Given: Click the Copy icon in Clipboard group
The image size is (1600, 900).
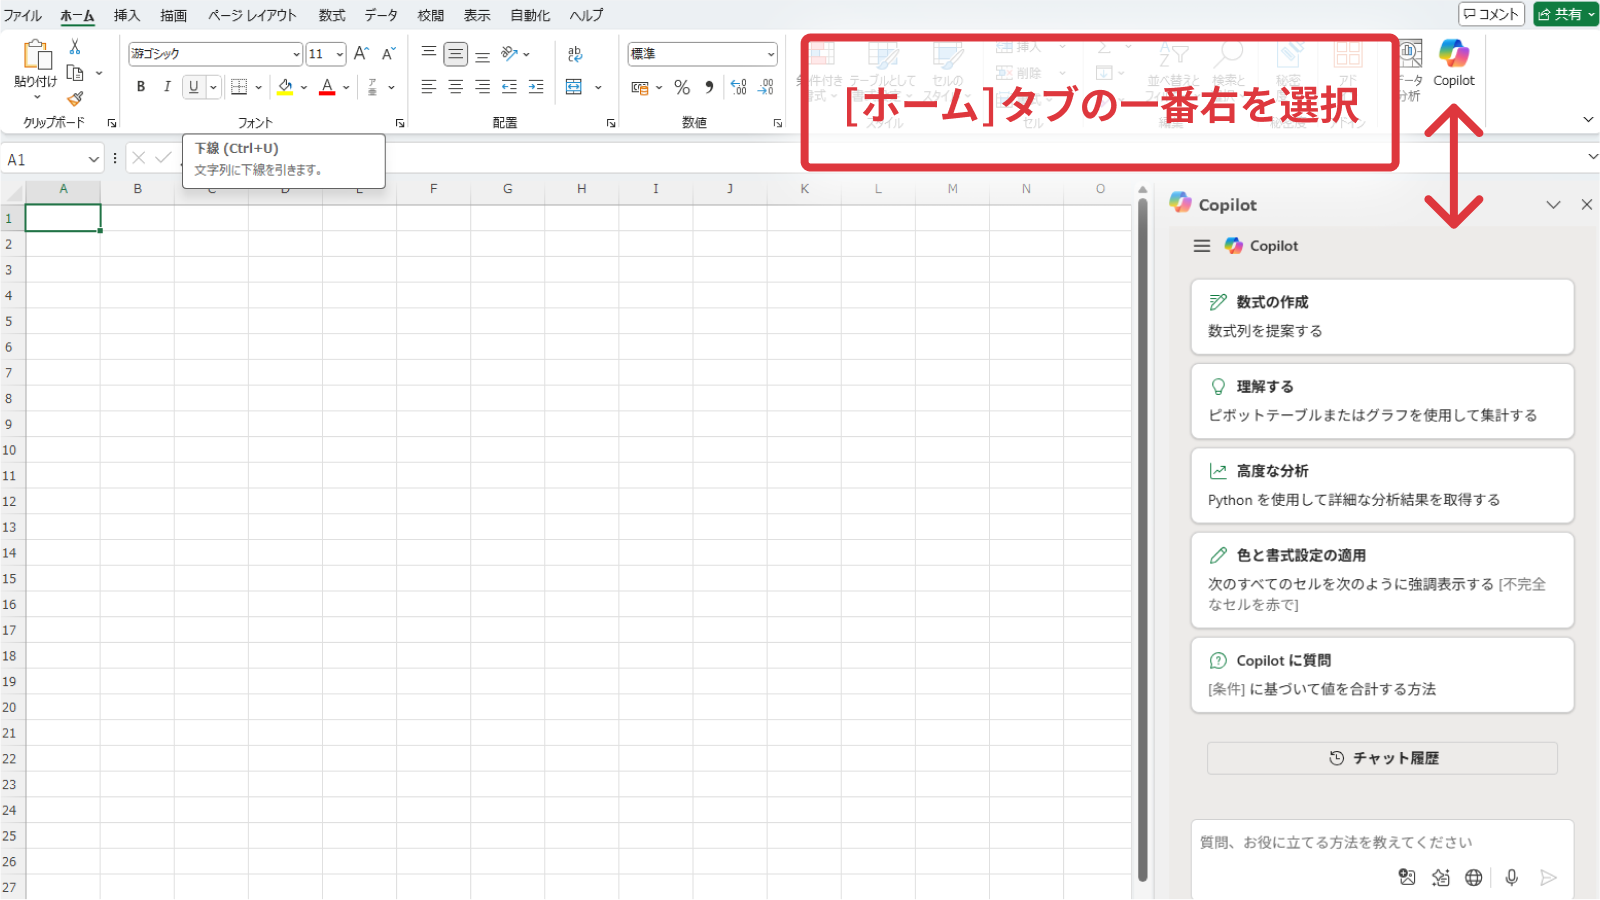Looking at the screenshot, I should tap(75, 73).
